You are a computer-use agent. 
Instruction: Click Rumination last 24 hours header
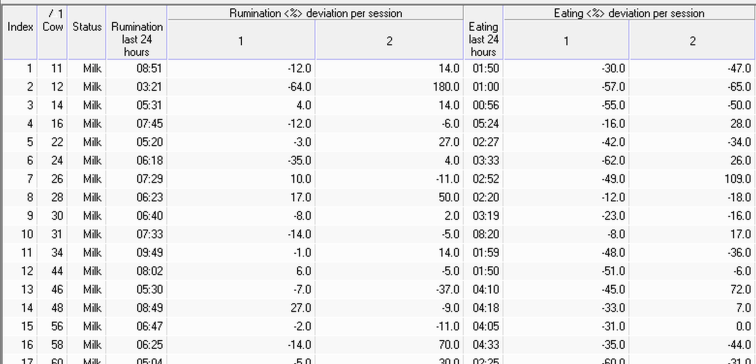coord(136,32)
